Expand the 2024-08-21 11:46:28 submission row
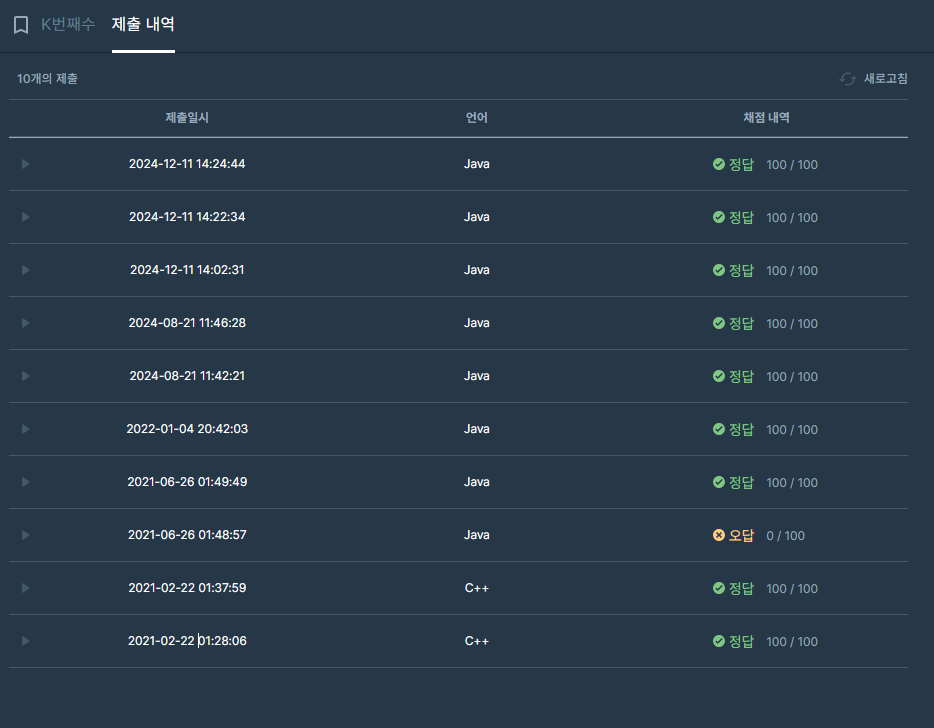Screen dimensions: 934x728 (x=26, y=323)
